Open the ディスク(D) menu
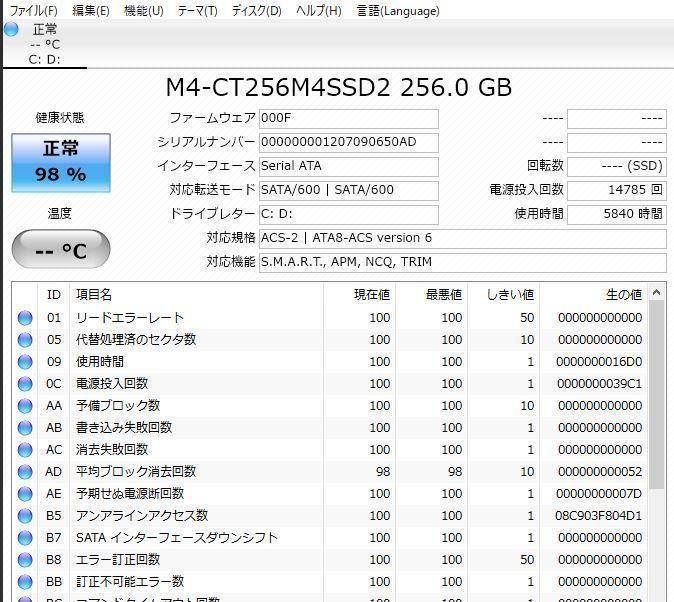 point(256,10)
